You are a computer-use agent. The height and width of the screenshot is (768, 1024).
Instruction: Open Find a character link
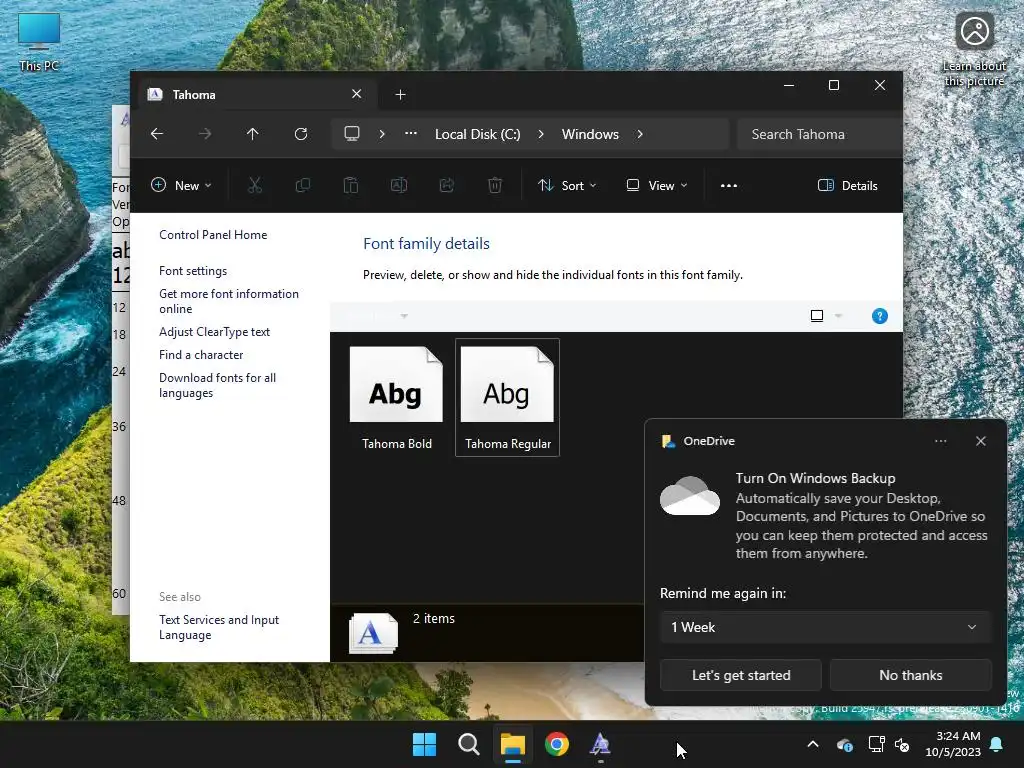(201, 355)
